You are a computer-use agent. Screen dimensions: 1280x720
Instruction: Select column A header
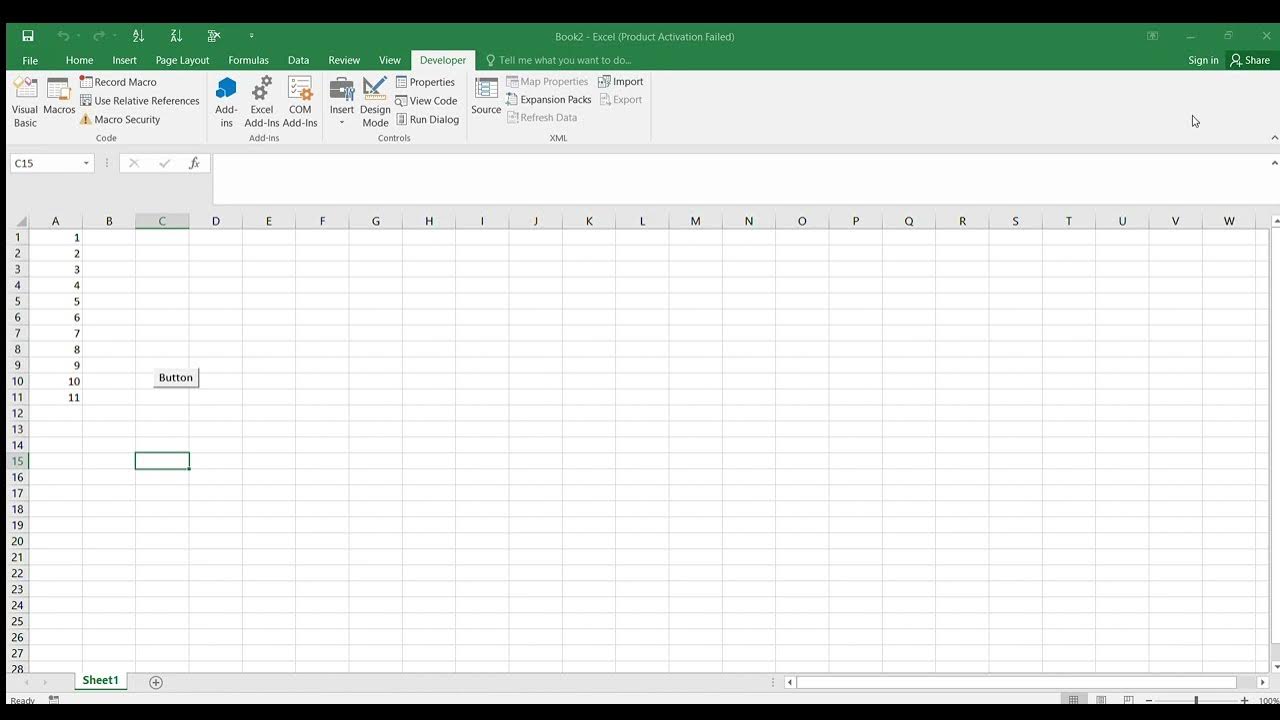(x=55, y=221)
